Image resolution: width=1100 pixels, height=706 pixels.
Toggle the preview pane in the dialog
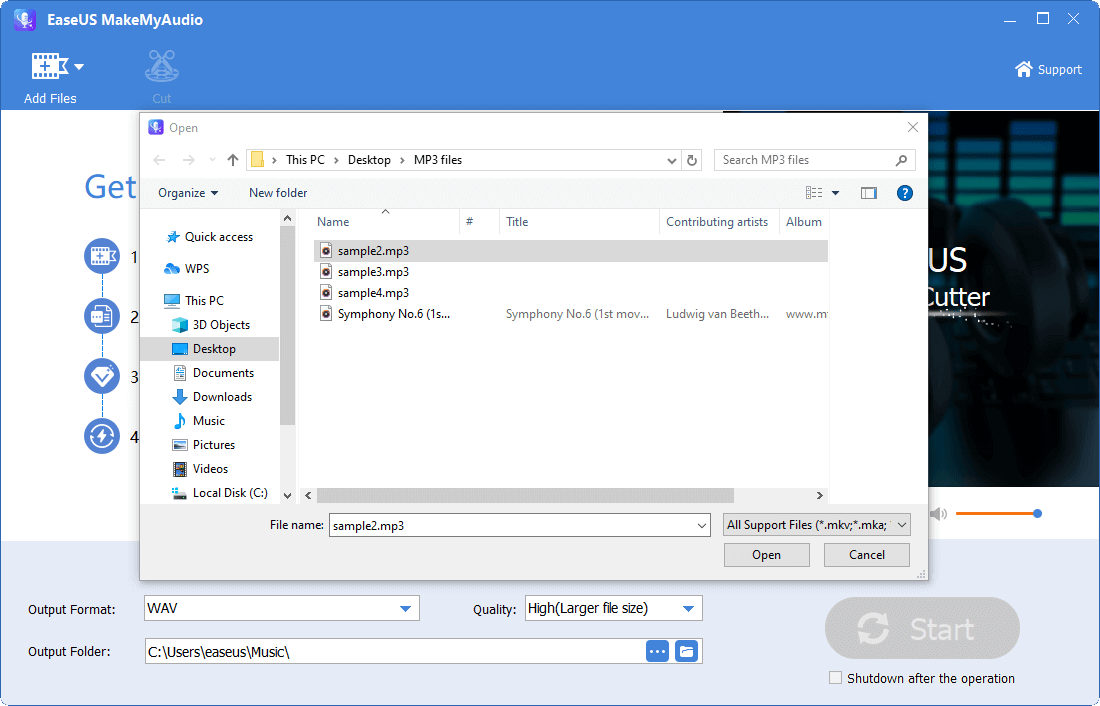(868, 192)
